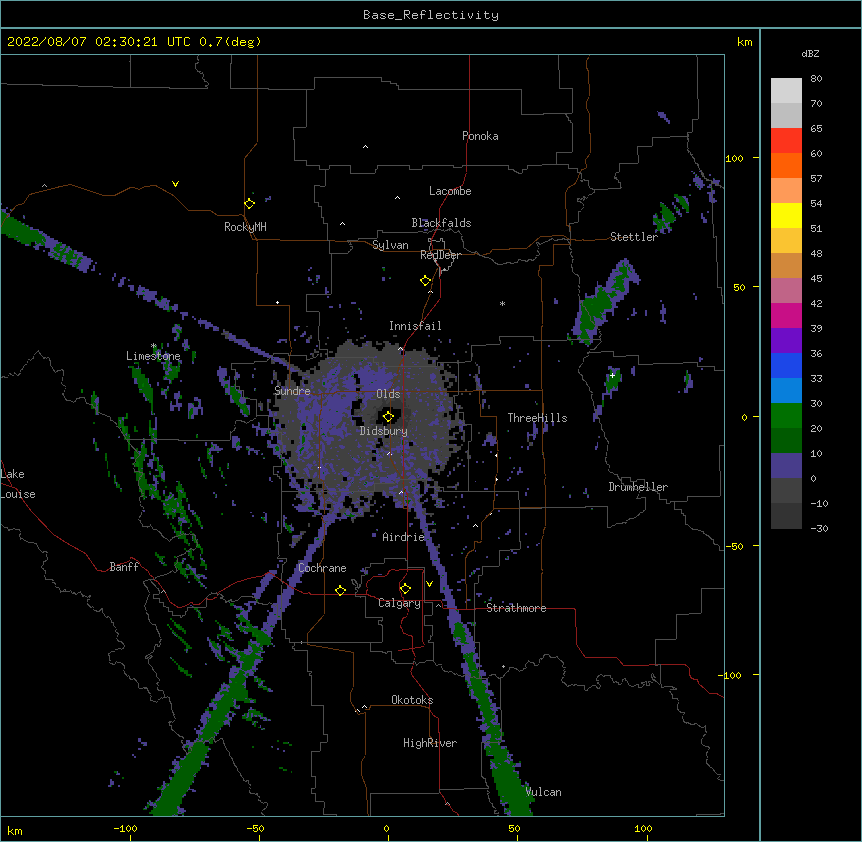Click the Ponoka city label
Screen dimensions: 862x842
(x=480, y=136)
